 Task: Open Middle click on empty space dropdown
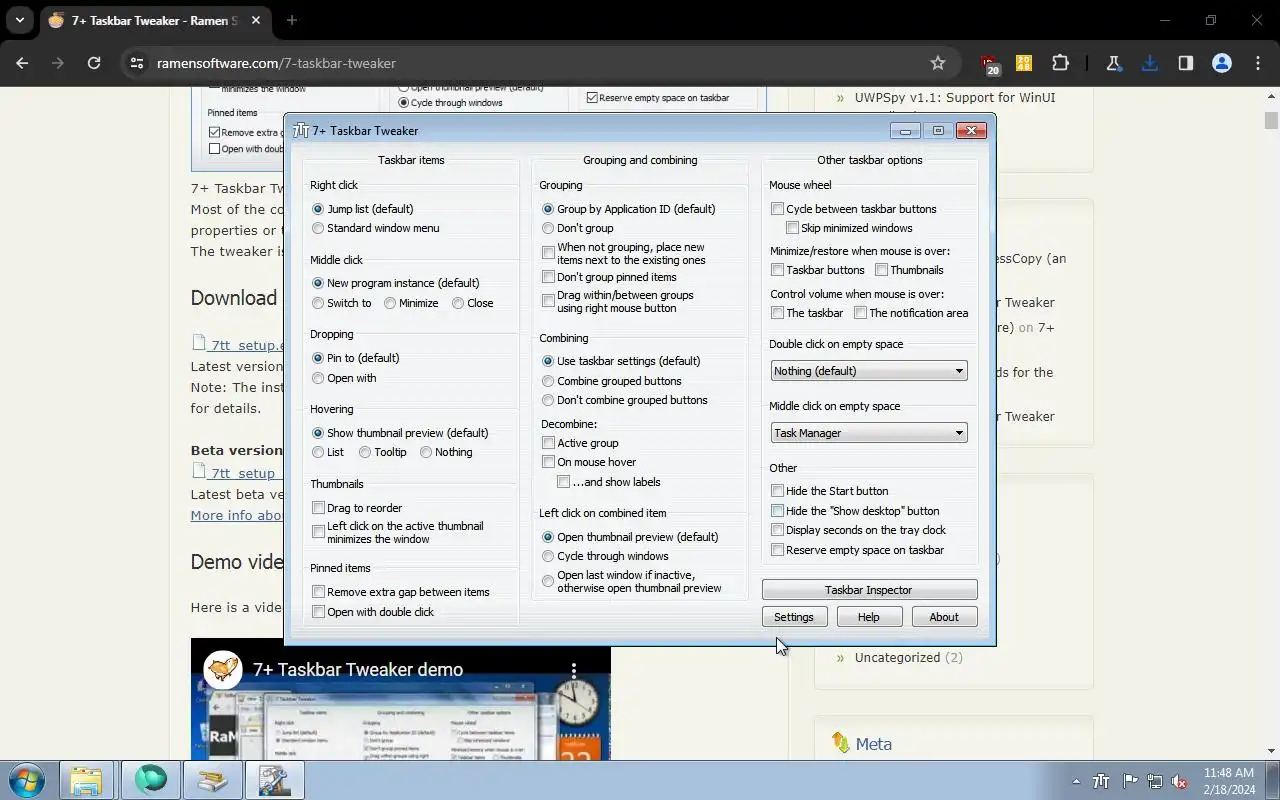pyautogui.click(x=869, y=433)
